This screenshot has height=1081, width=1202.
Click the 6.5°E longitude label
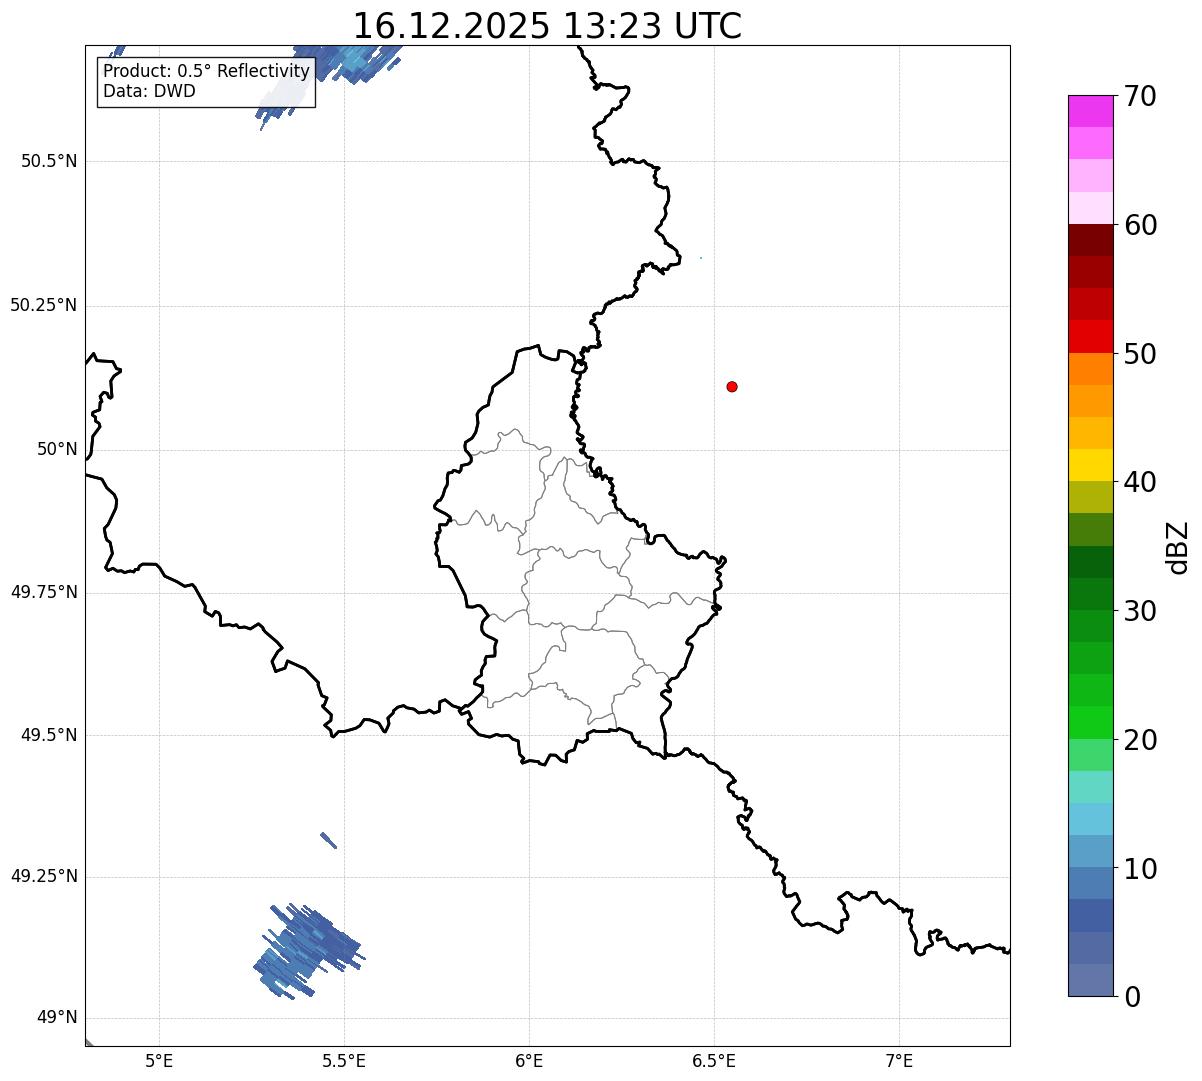[x=714, y=1061]
